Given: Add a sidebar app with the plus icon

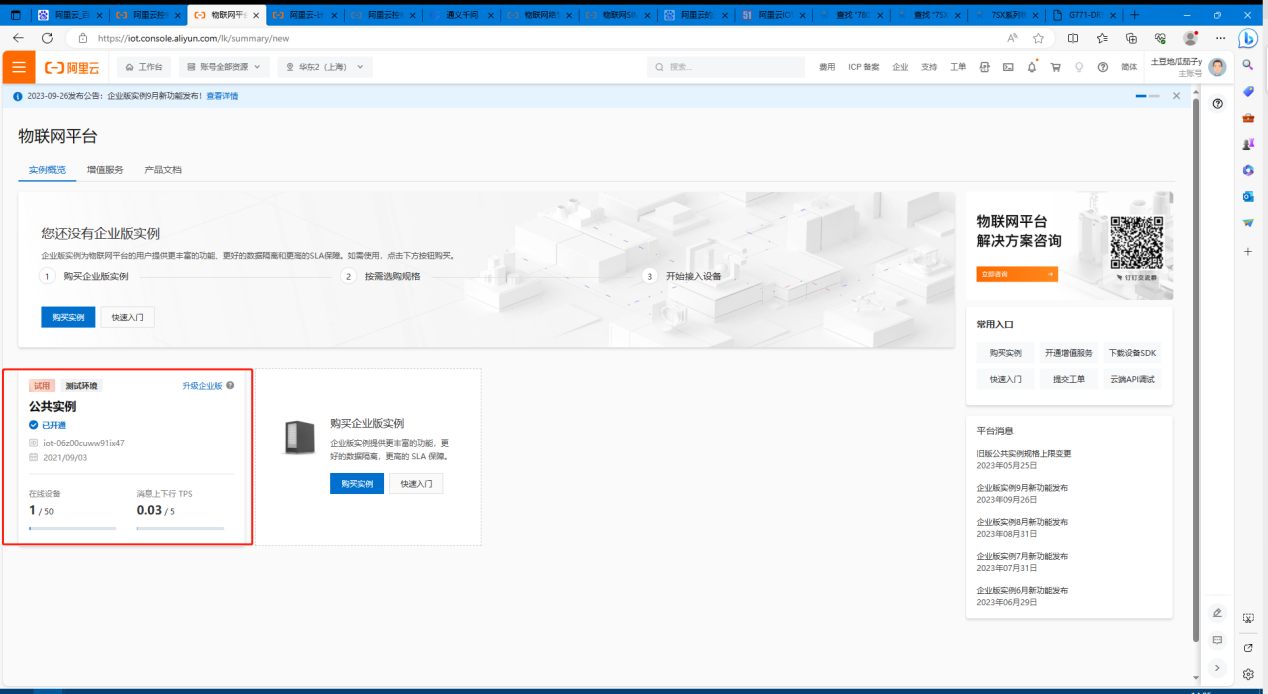Looking at the screenshot, I should coord(1248,251).
